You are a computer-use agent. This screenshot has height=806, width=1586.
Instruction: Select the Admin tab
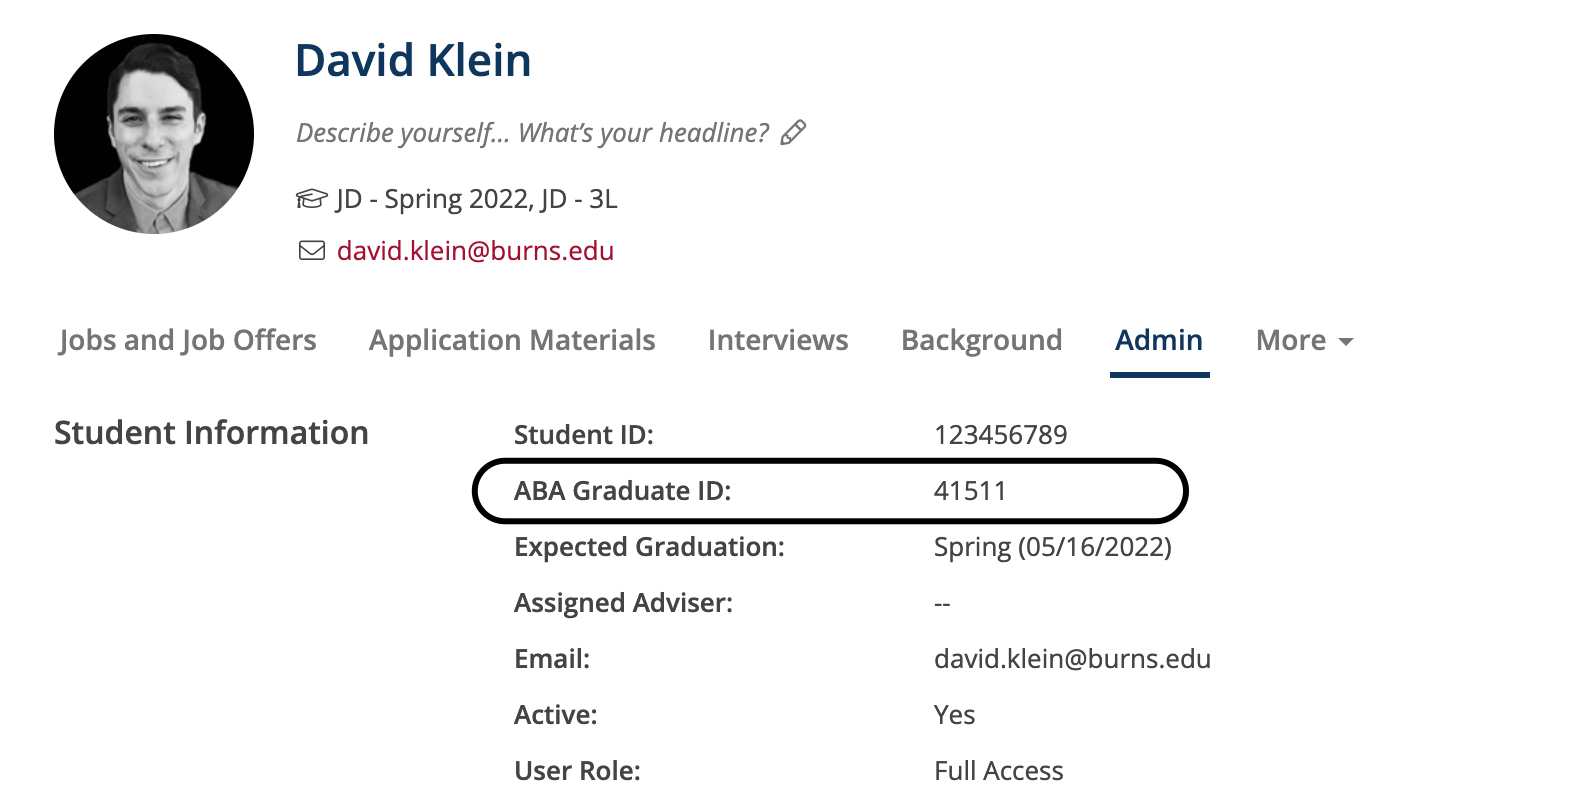pos(1159,341)
